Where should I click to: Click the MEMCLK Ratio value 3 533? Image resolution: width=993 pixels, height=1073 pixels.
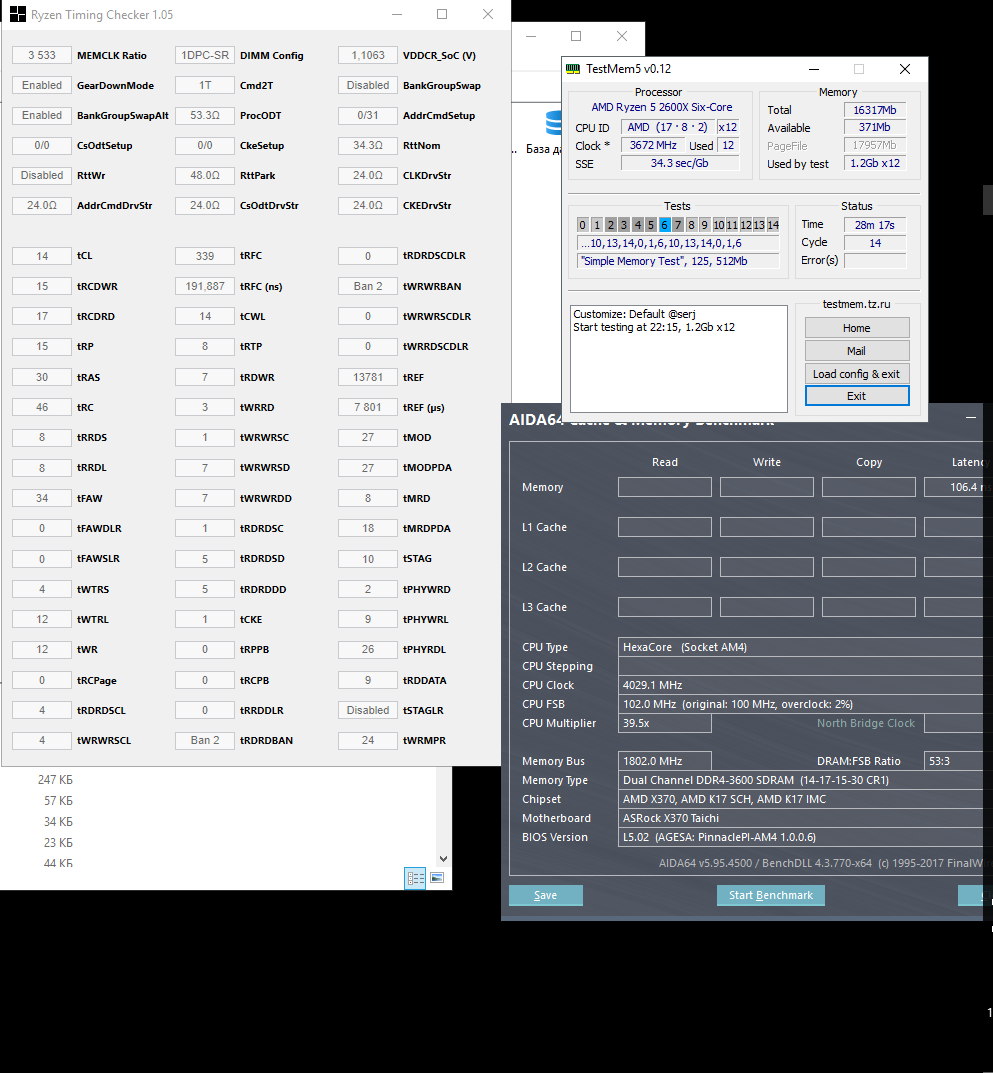(42, 55)
